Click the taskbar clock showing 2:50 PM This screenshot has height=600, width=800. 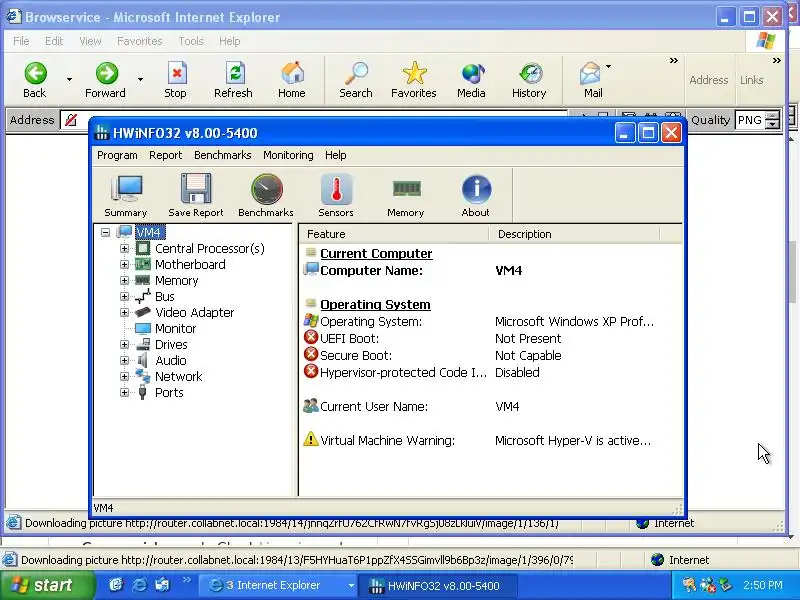pos(763,585)
